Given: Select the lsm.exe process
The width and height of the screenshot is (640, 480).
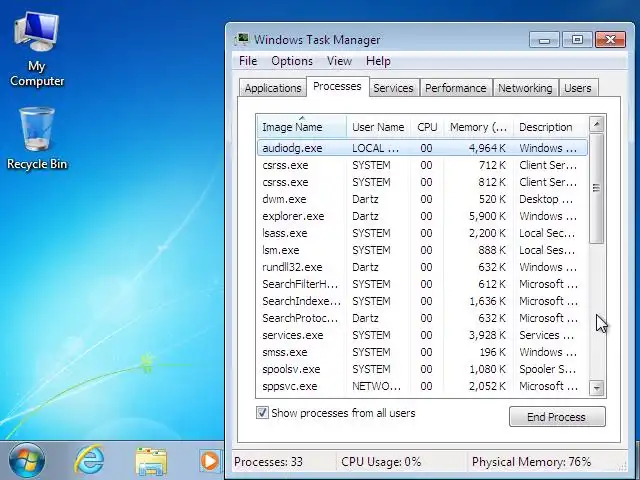Looking at the screenshot, I should (x=422, y=250).
